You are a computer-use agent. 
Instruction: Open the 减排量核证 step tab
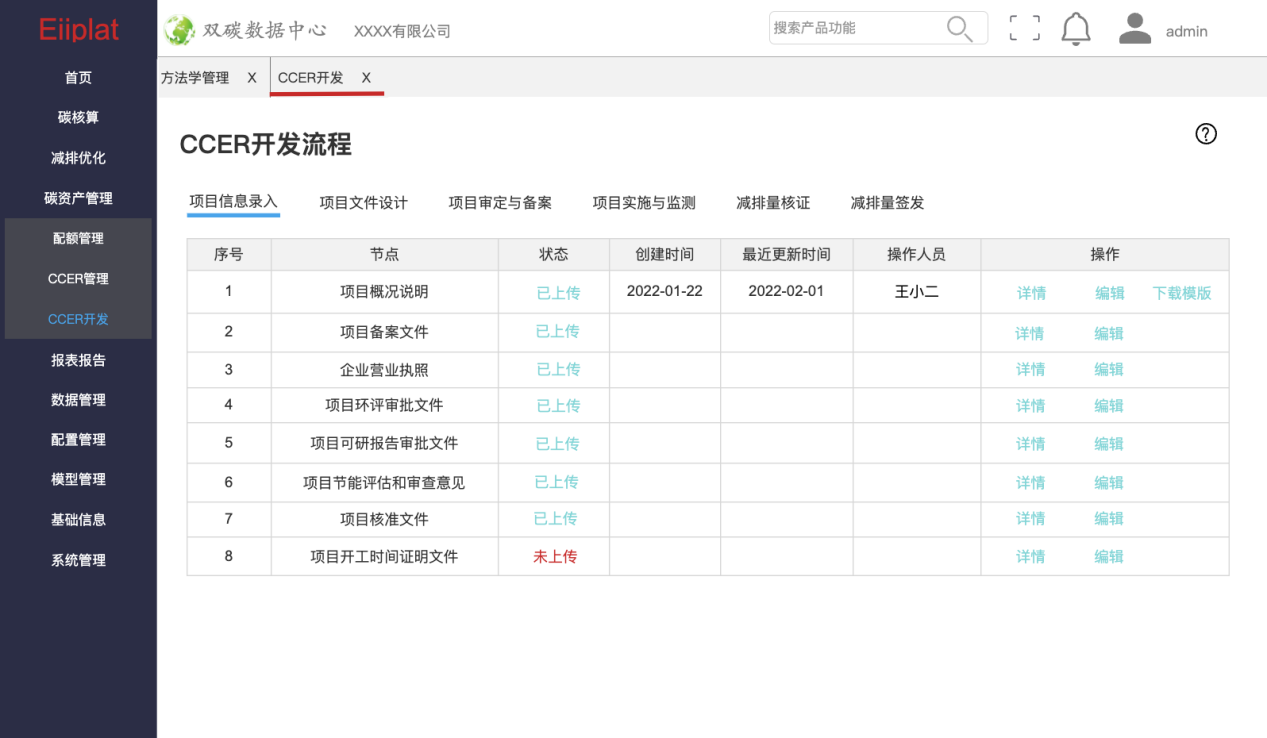[773, 203]
